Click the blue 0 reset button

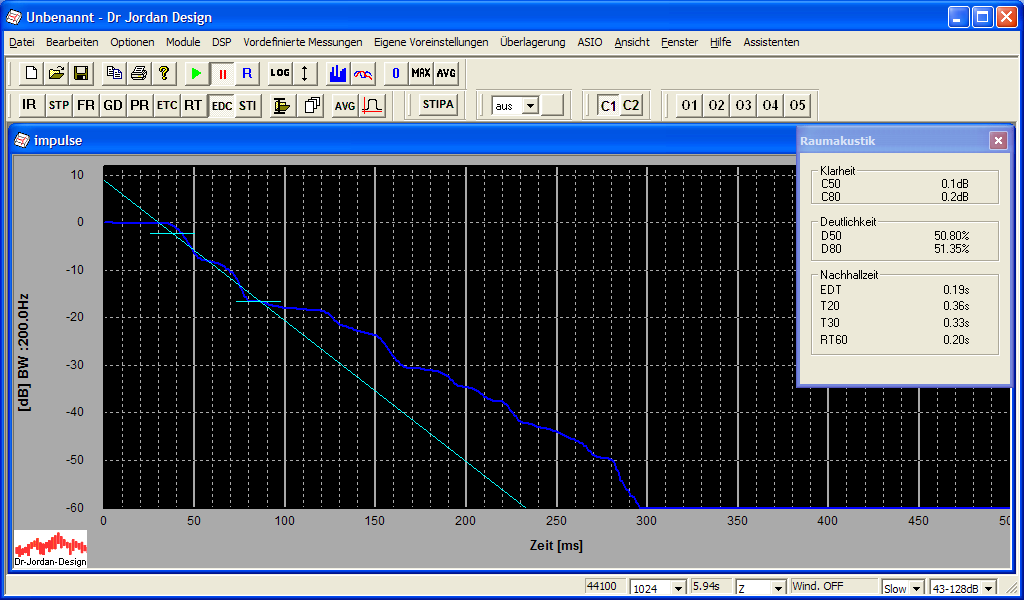point(396,73)
